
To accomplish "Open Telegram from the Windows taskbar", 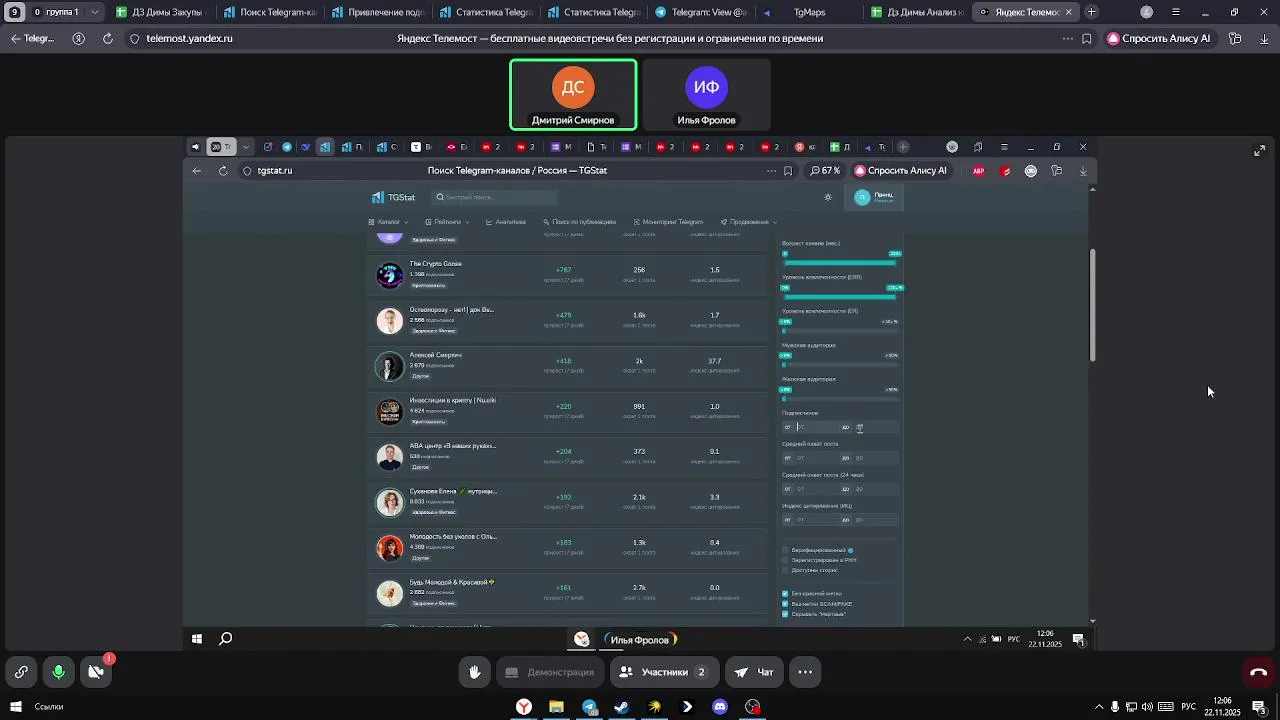I will tap(589, 707).
